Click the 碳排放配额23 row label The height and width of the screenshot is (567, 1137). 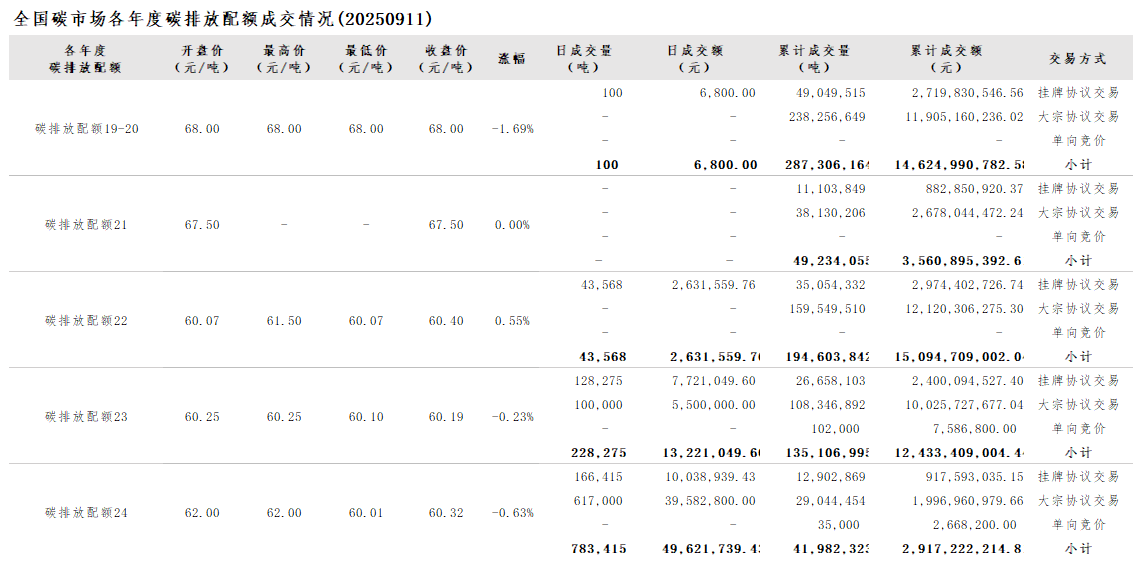[x=86, y=417]
